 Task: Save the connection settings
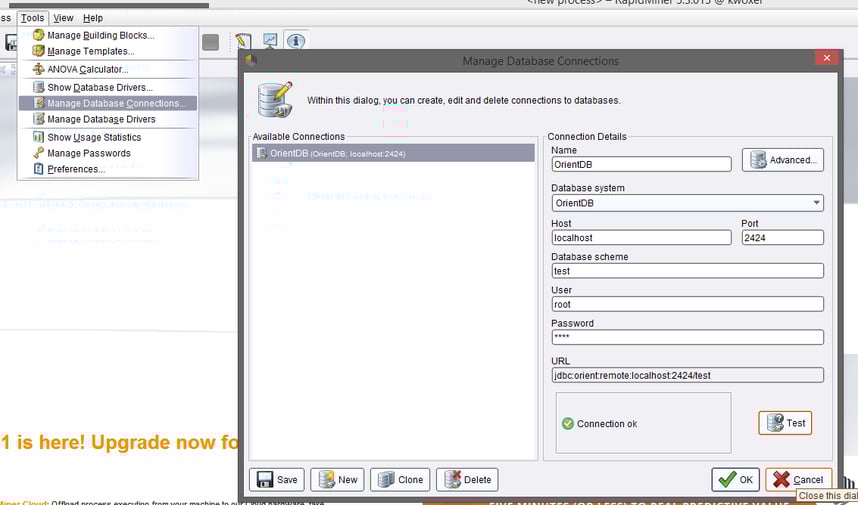276,479
